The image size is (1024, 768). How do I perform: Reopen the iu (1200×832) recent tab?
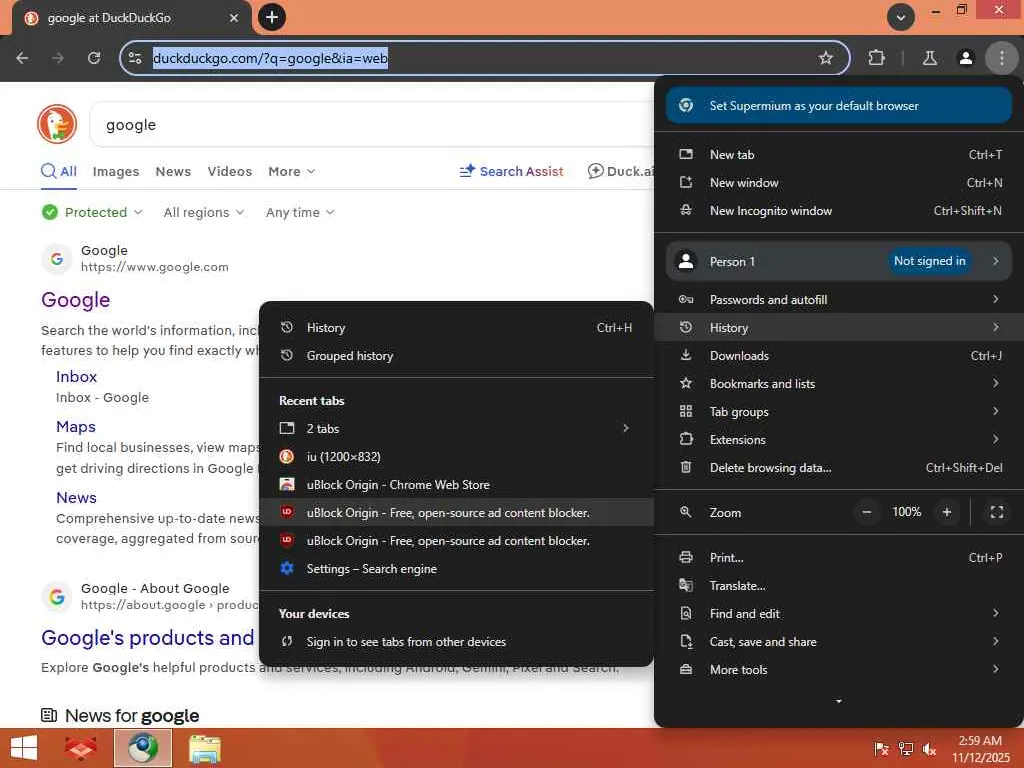coord(456,457)
